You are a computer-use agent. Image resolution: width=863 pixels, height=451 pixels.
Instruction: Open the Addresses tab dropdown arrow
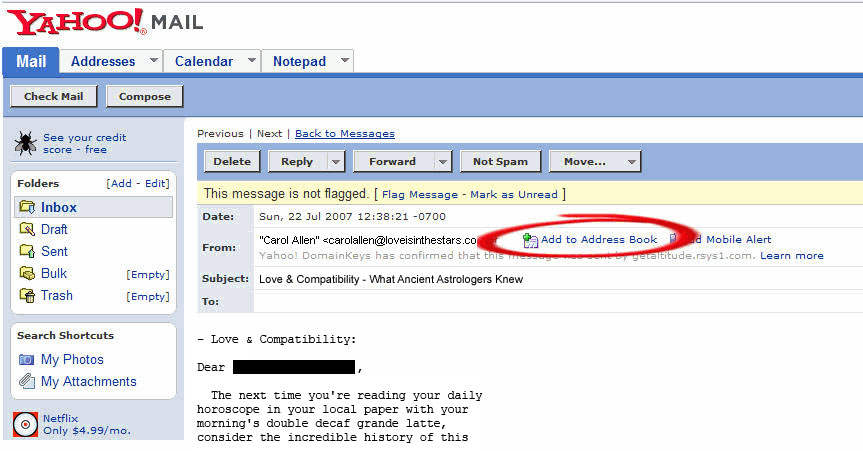point(154,60)
